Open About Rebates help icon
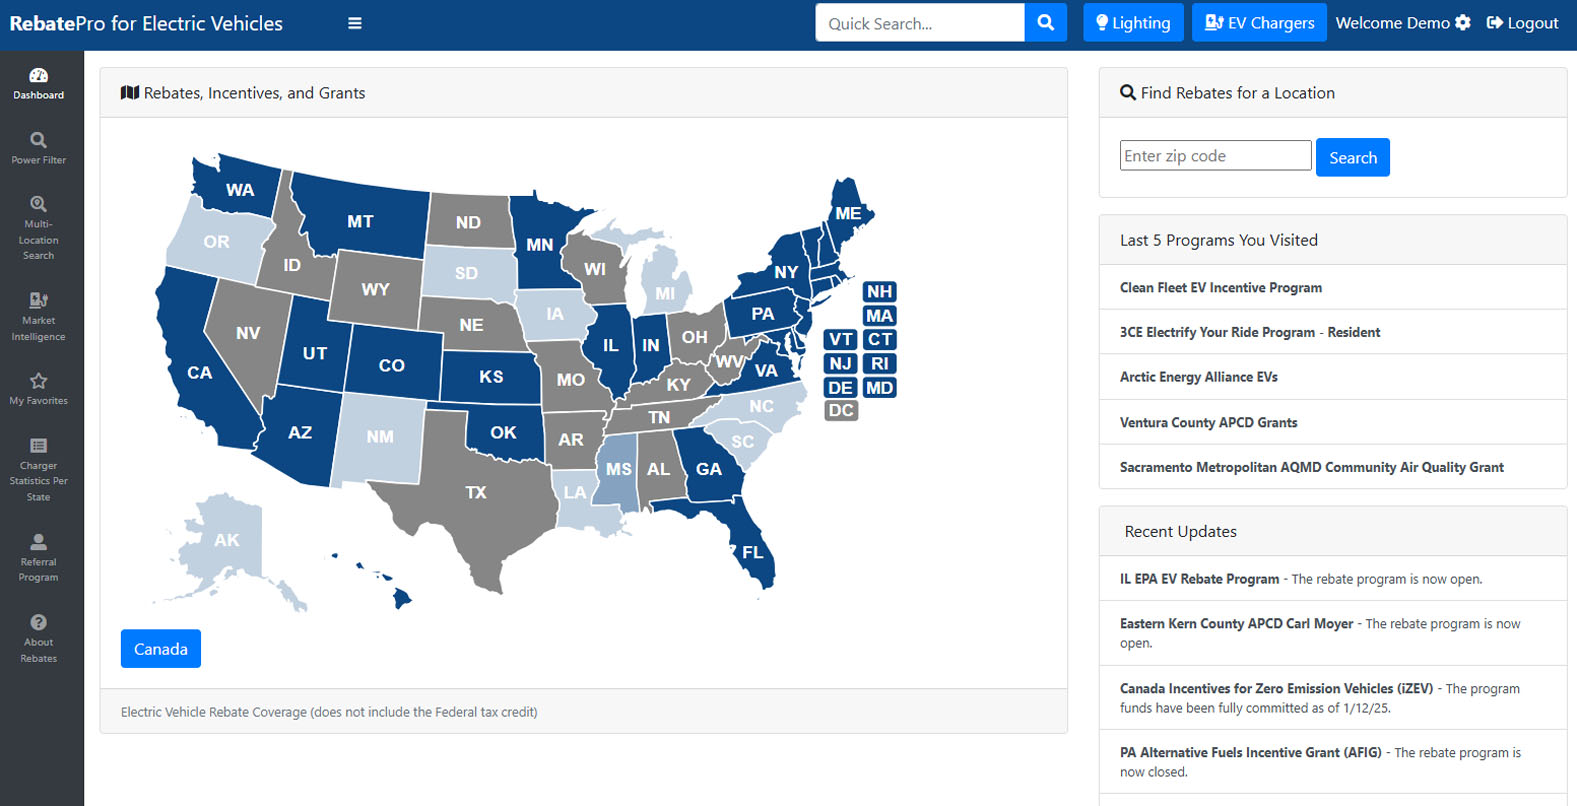Viewport: 1577px width, 806px height. [x=38, y=637]
